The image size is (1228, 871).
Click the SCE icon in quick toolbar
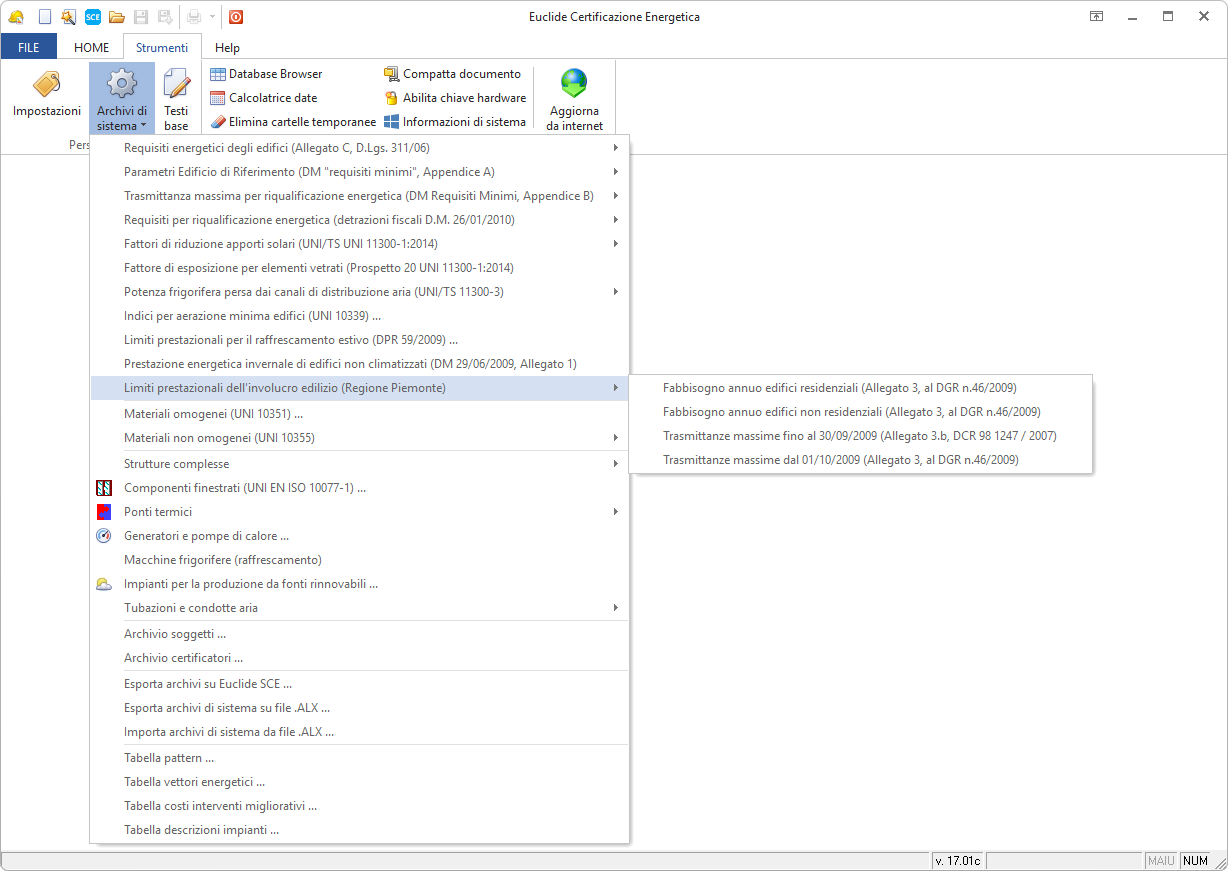tap(92, 17)
